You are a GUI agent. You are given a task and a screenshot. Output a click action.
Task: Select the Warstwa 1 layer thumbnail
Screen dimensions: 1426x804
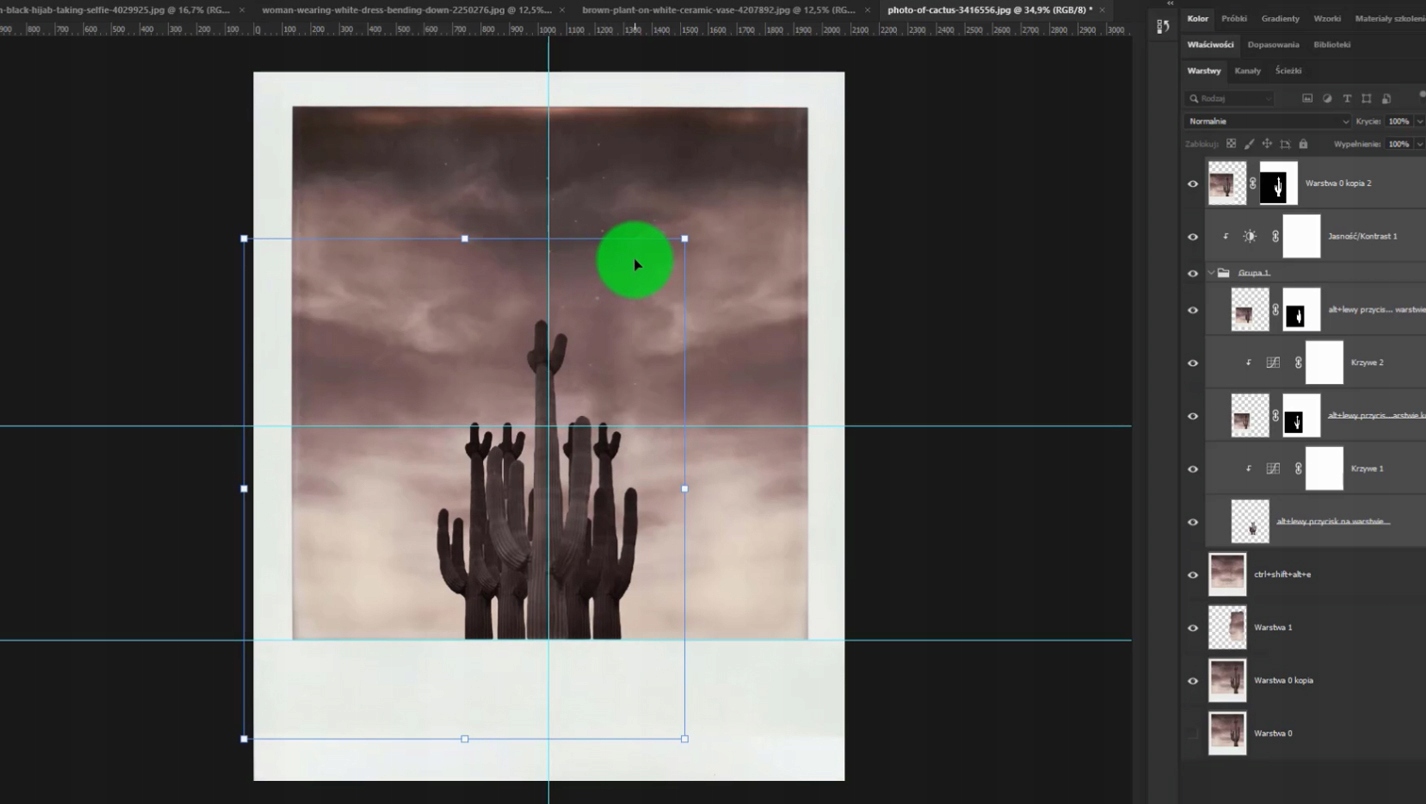click(1227, 628)
